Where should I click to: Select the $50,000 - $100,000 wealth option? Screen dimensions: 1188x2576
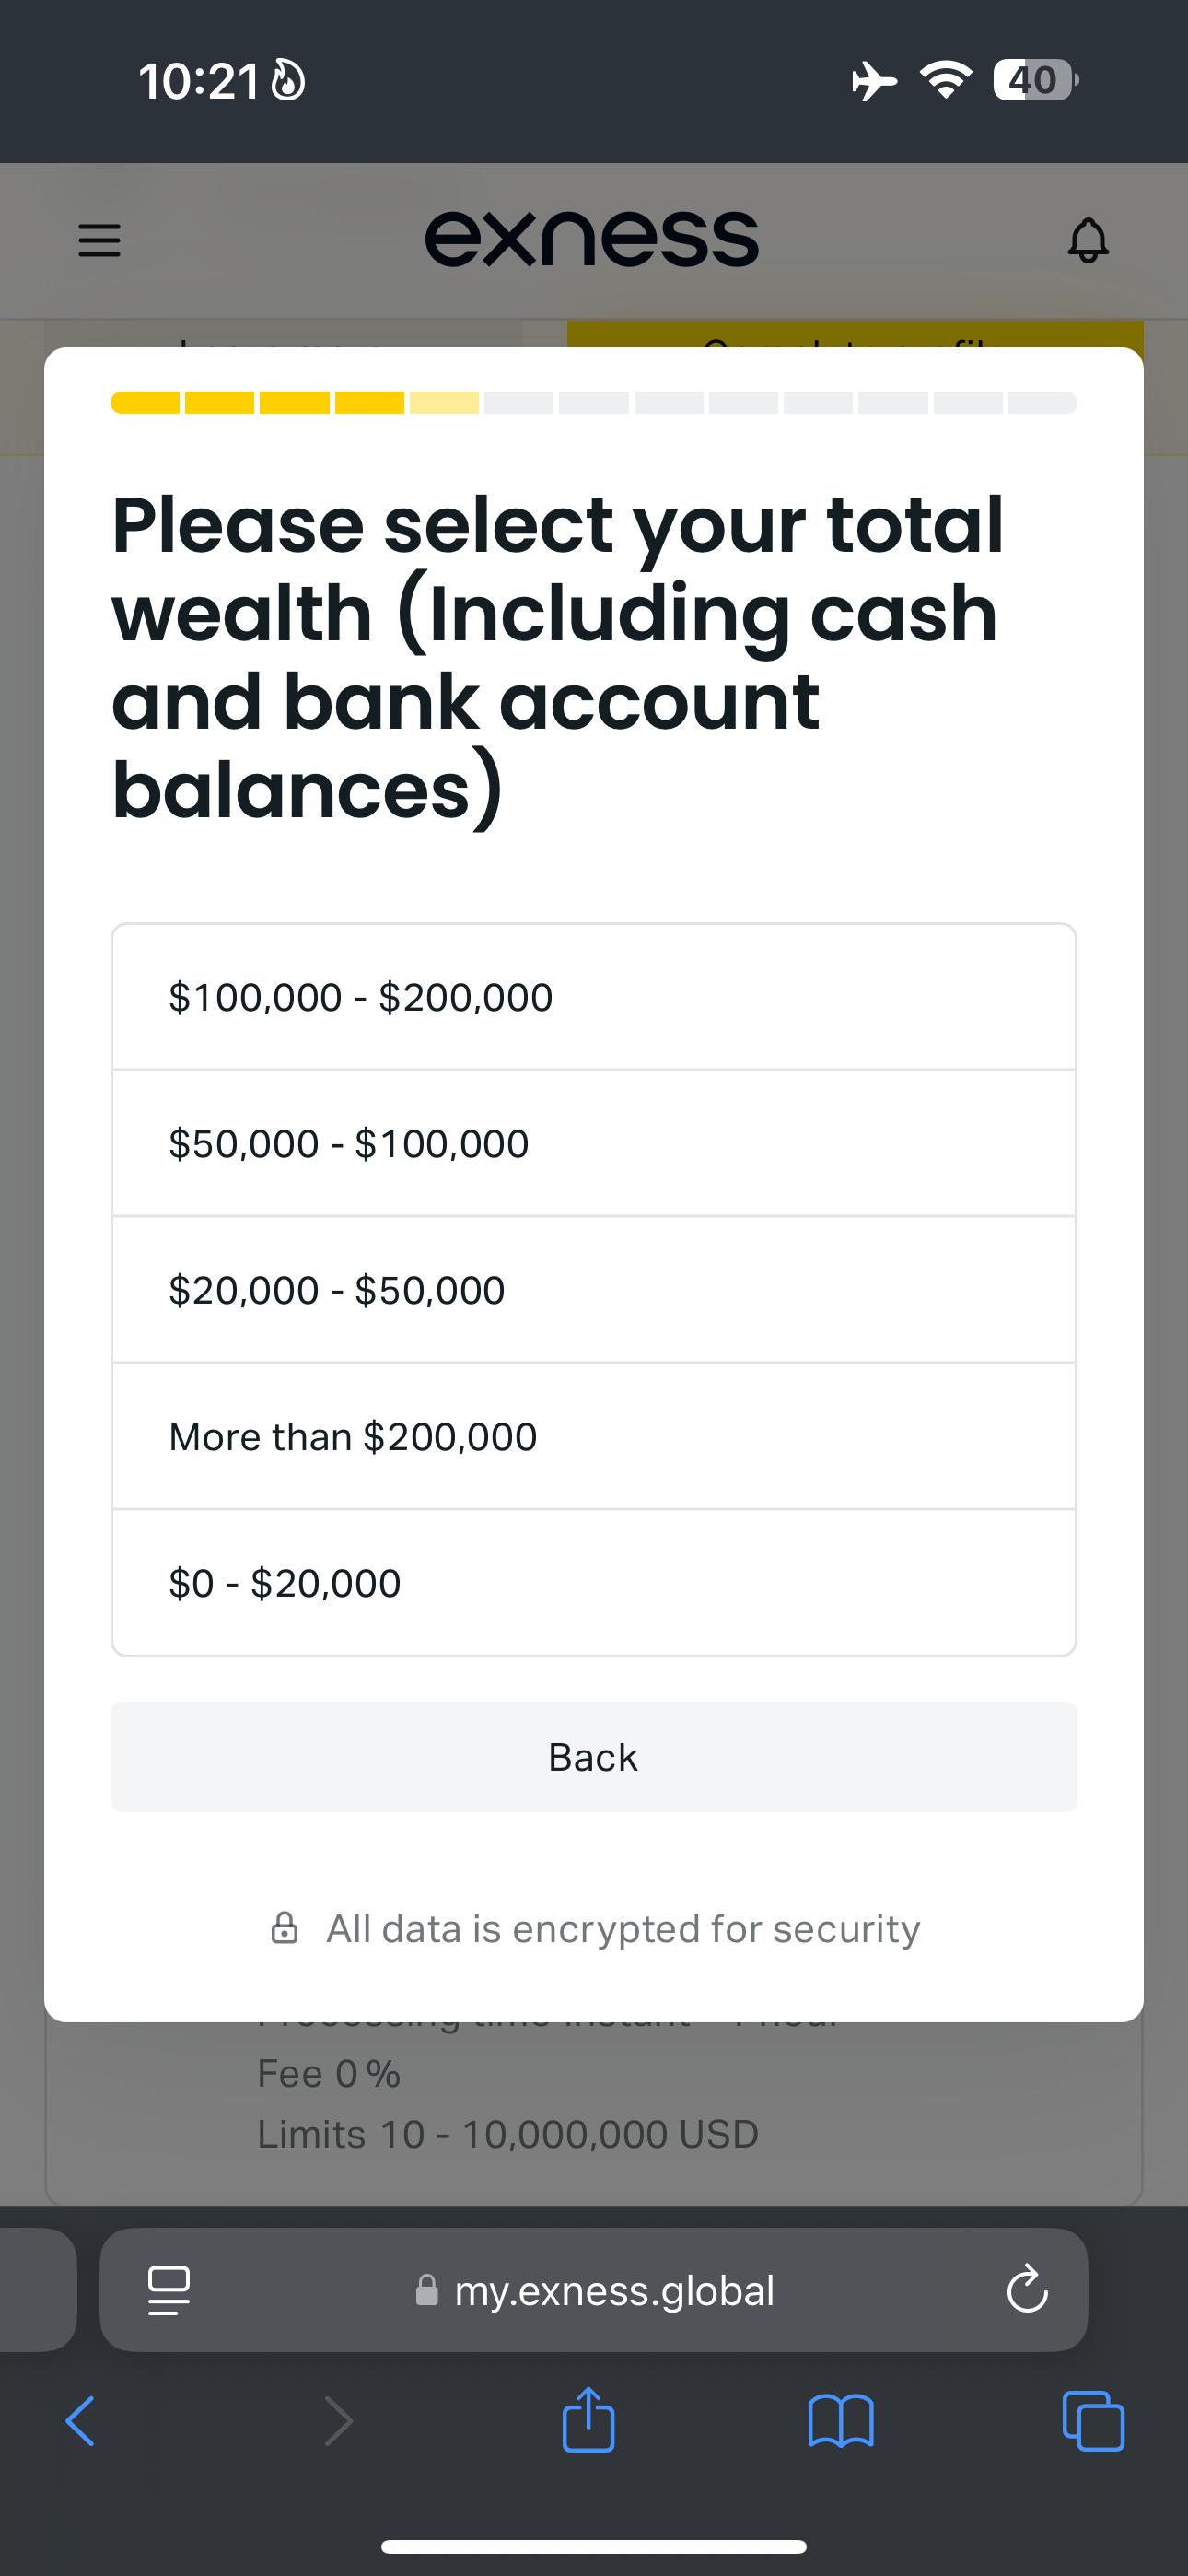point(594,1143)
